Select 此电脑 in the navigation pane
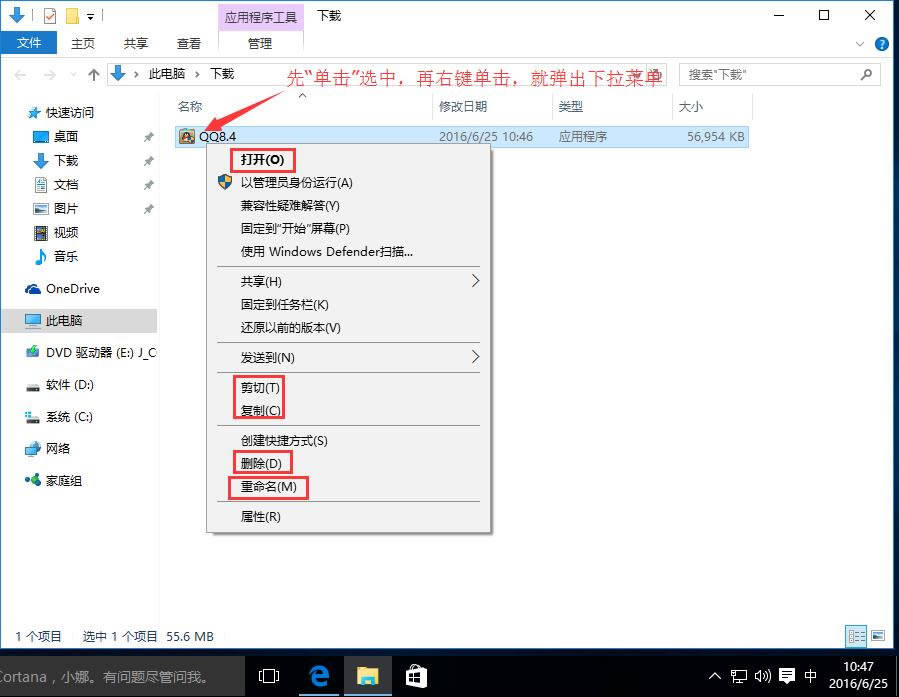This screenshot has height=697, width=899. pos(64,321)
